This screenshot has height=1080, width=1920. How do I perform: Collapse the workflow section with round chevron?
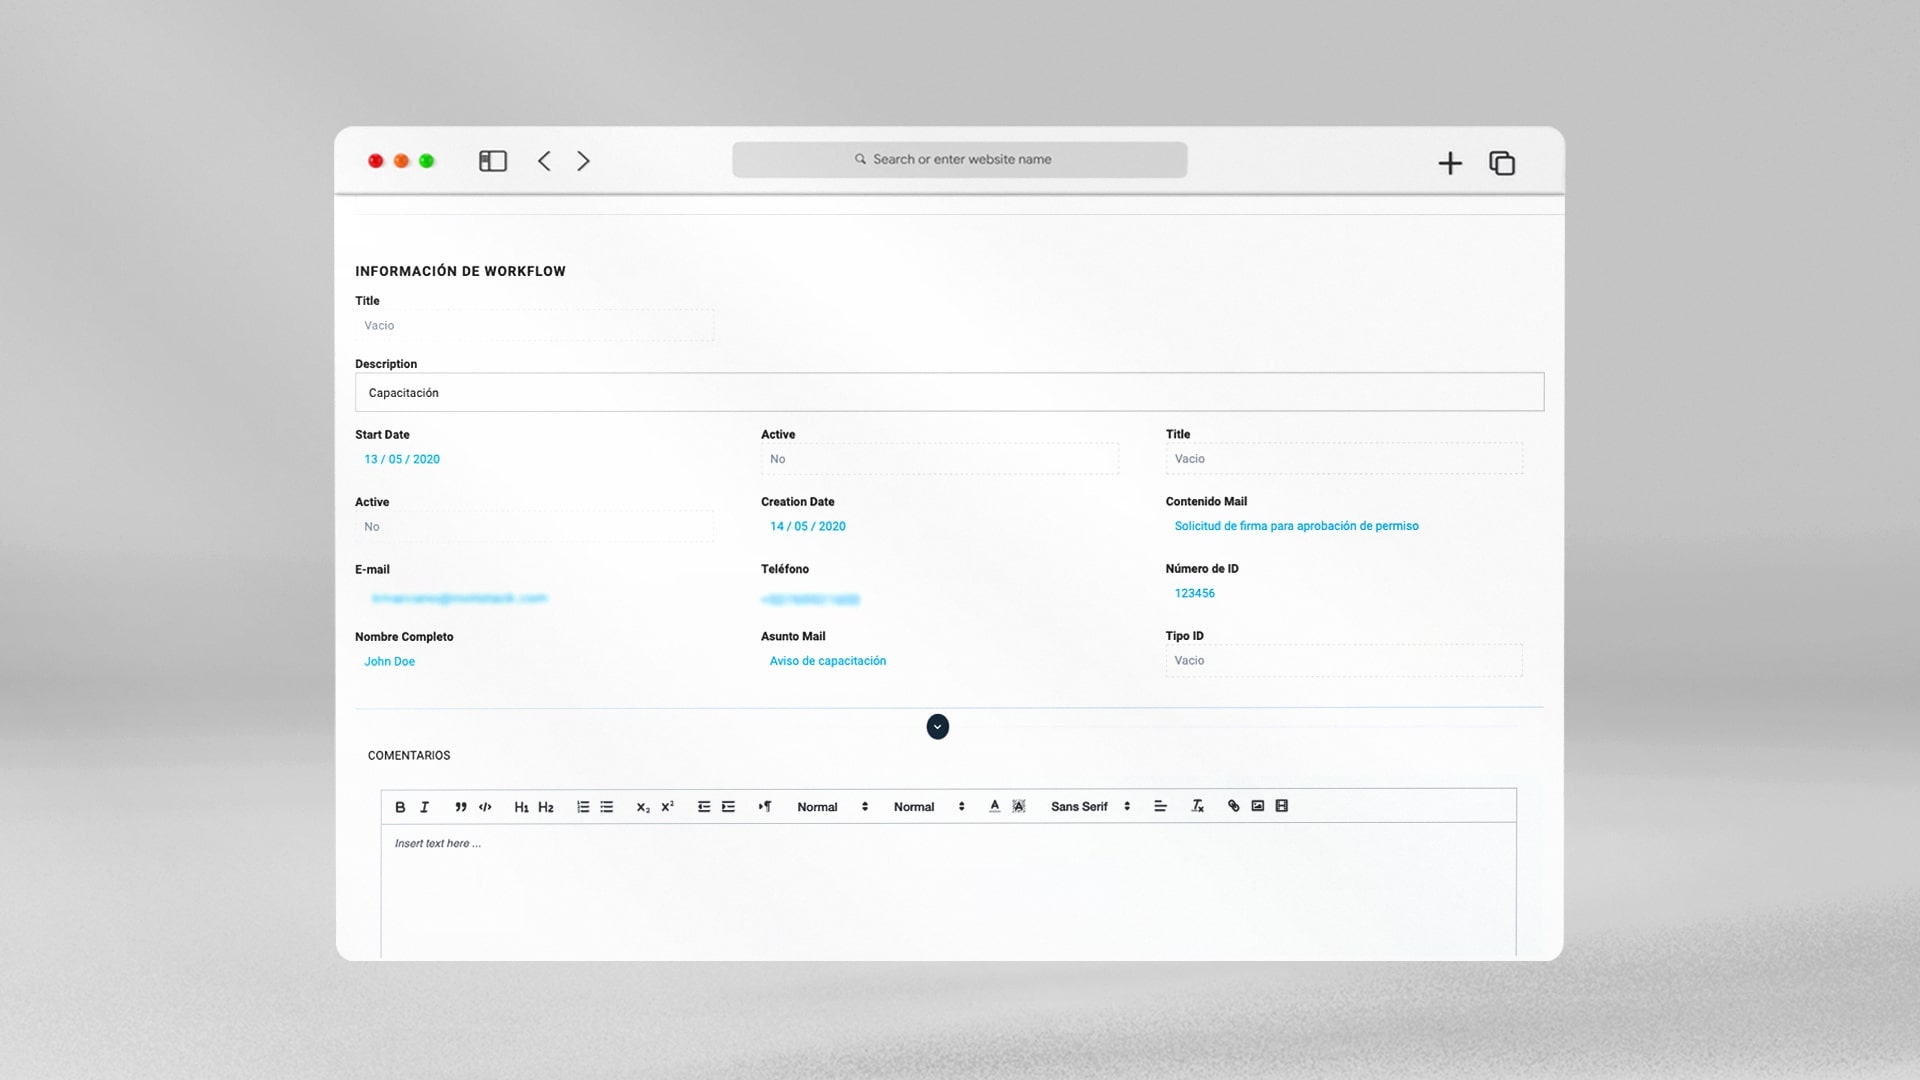[938, 727]
